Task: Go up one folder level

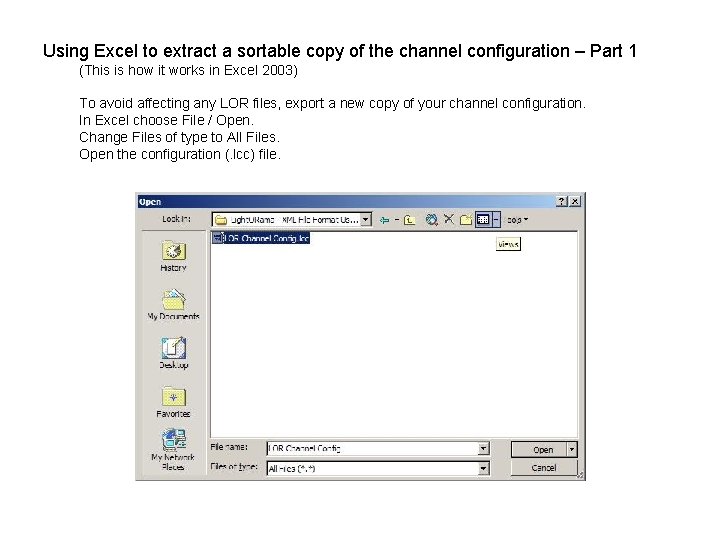Action: click(409, 220)
